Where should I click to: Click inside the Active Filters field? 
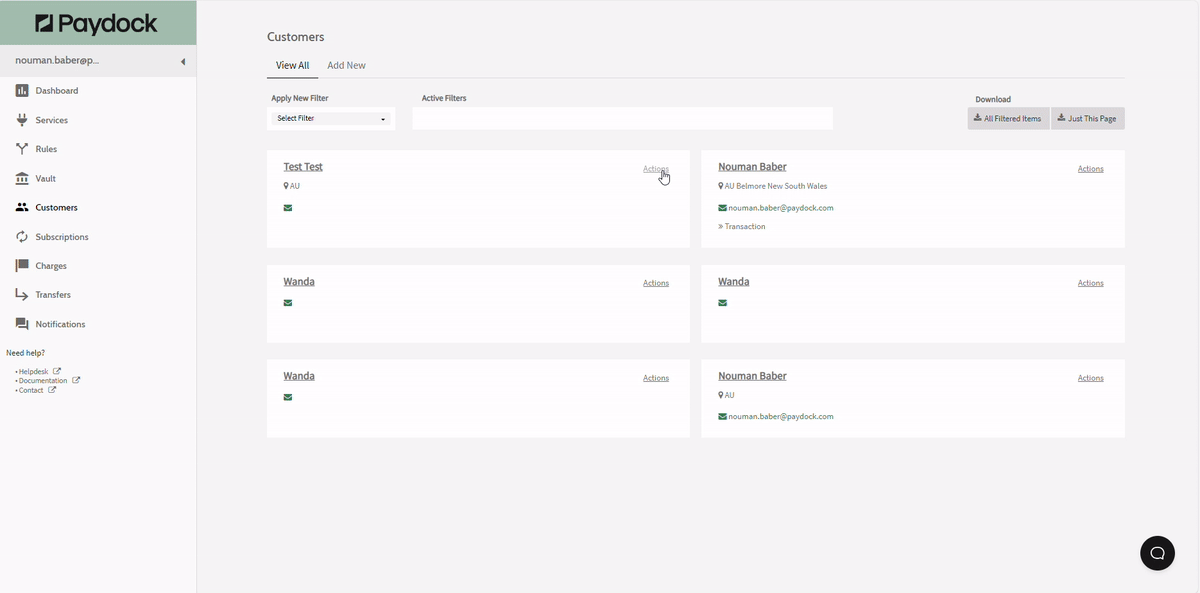pyautogui.click(x=622, y=119)
